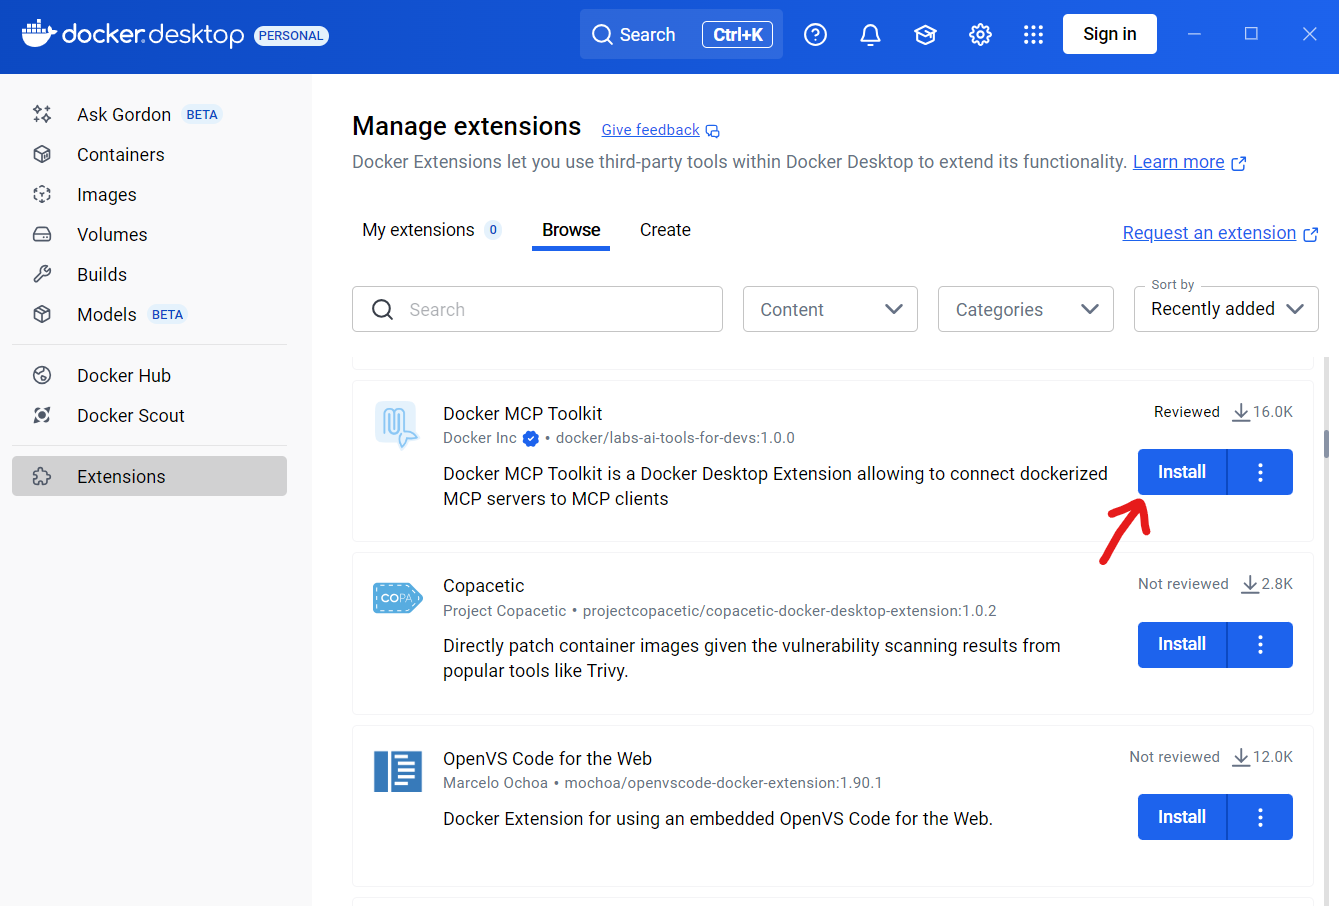Click the Docker MCP Toolkit logo
This screenshot has width=1339, height=906.
point(397,425)
